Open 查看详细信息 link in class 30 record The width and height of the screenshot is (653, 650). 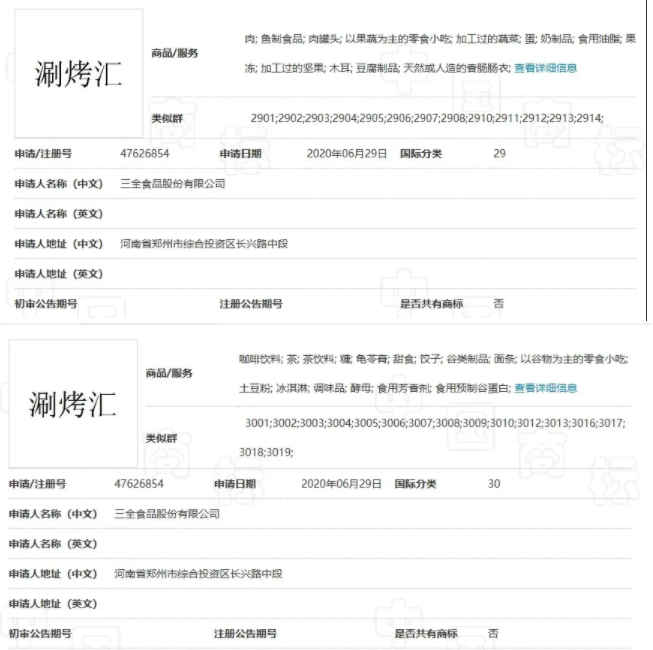tap(545, 388)
